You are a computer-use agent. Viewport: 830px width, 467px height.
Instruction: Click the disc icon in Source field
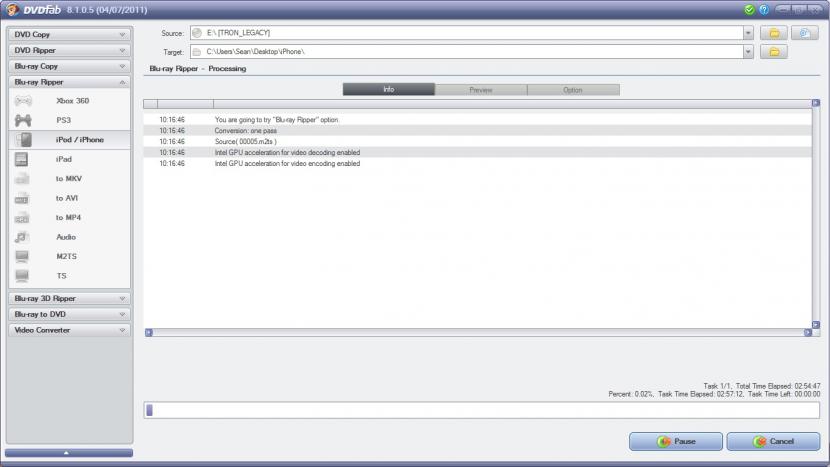click(x=197, y=33)
